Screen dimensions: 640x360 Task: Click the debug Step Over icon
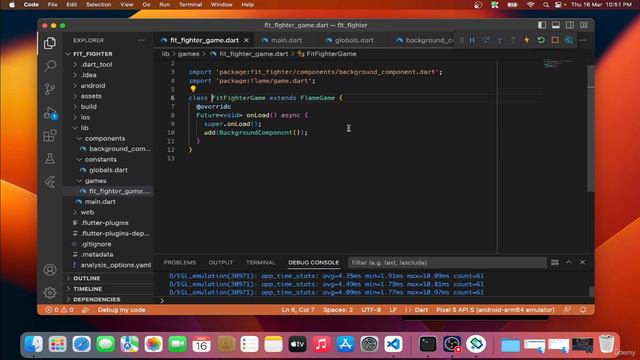[x=486, y=40]
